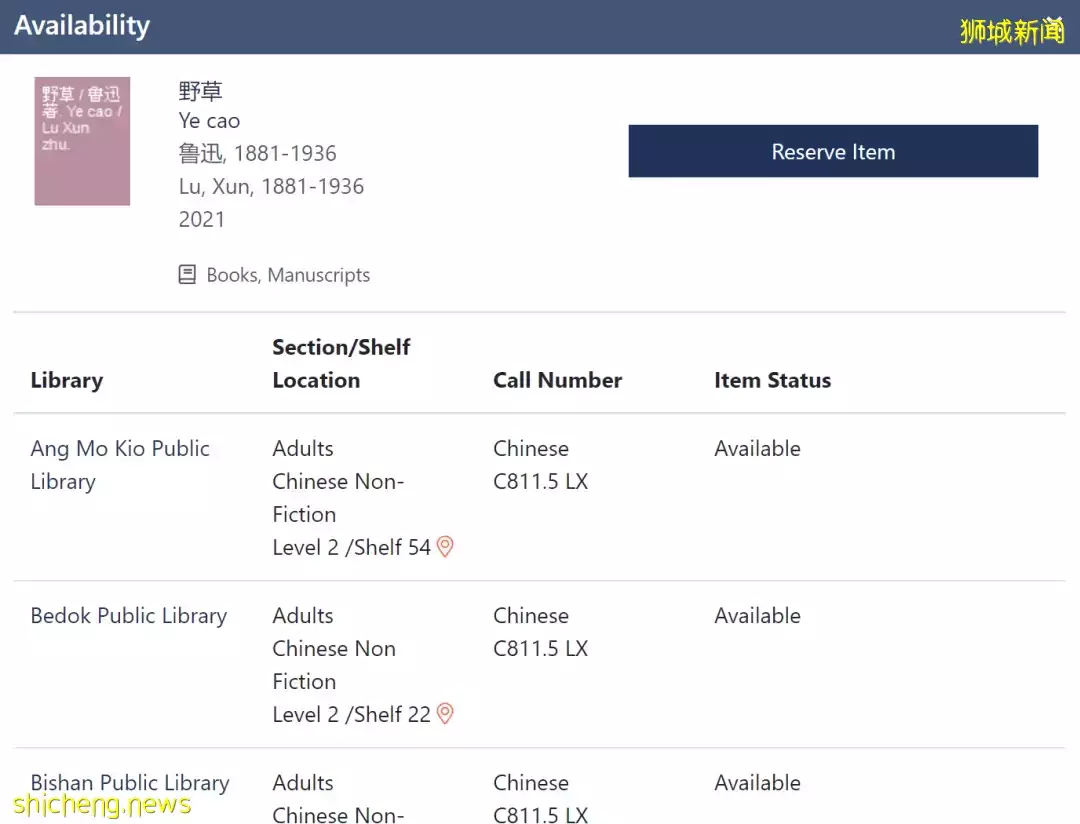Image resolution: width=1080 pixels, height=824 pixels.
Task: Open the Ye cao book cover thumbnail
Action: (x=82, y=141)
